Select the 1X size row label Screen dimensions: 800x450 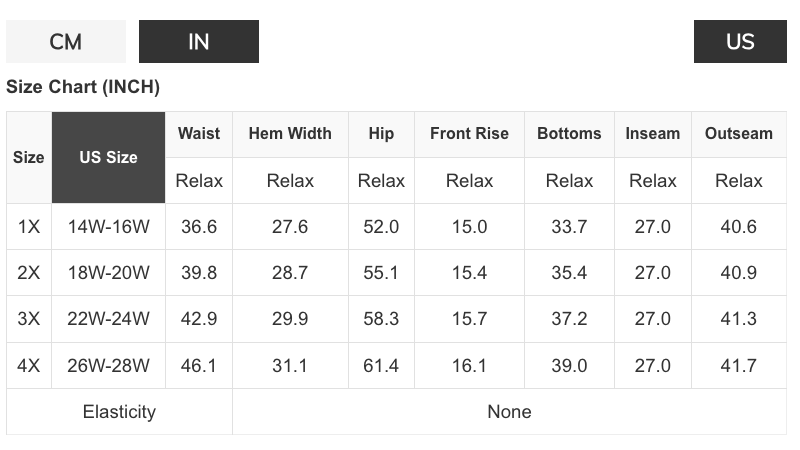[x=29, y=227]
